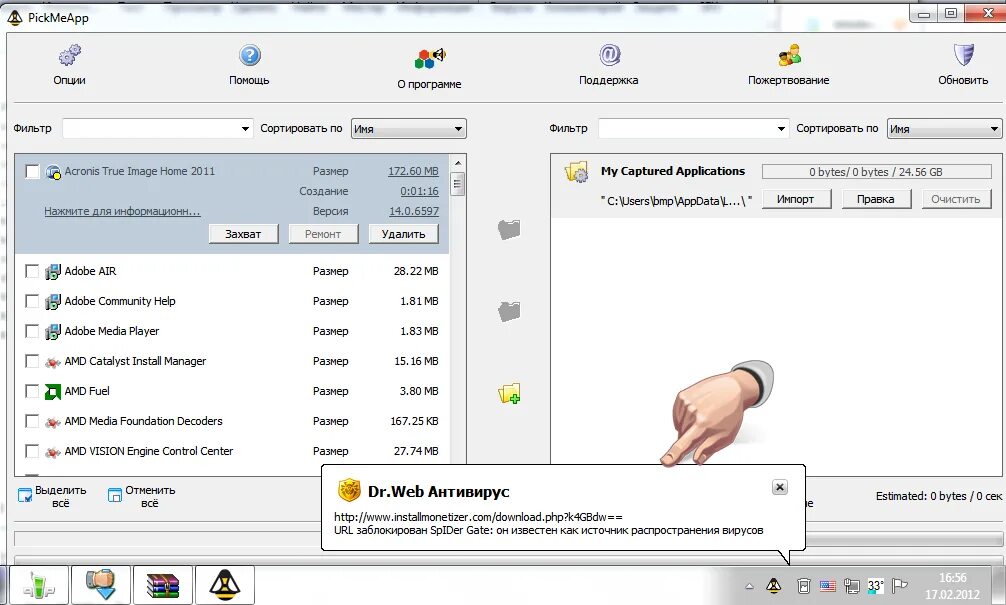This screenshot has height=605, width=1006.
Task: Check AMD VISION Engine Control Center checkbox
Action: coord(32,451)
